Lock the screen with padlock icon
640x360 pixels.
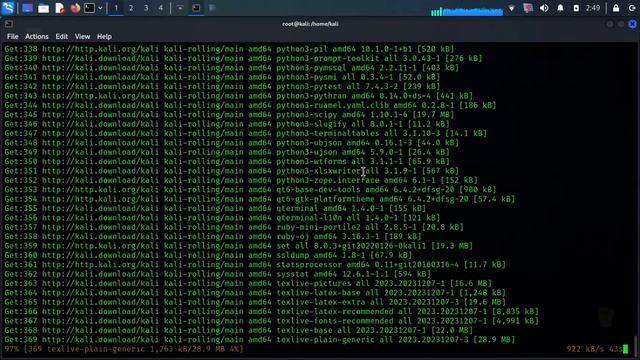616,8
